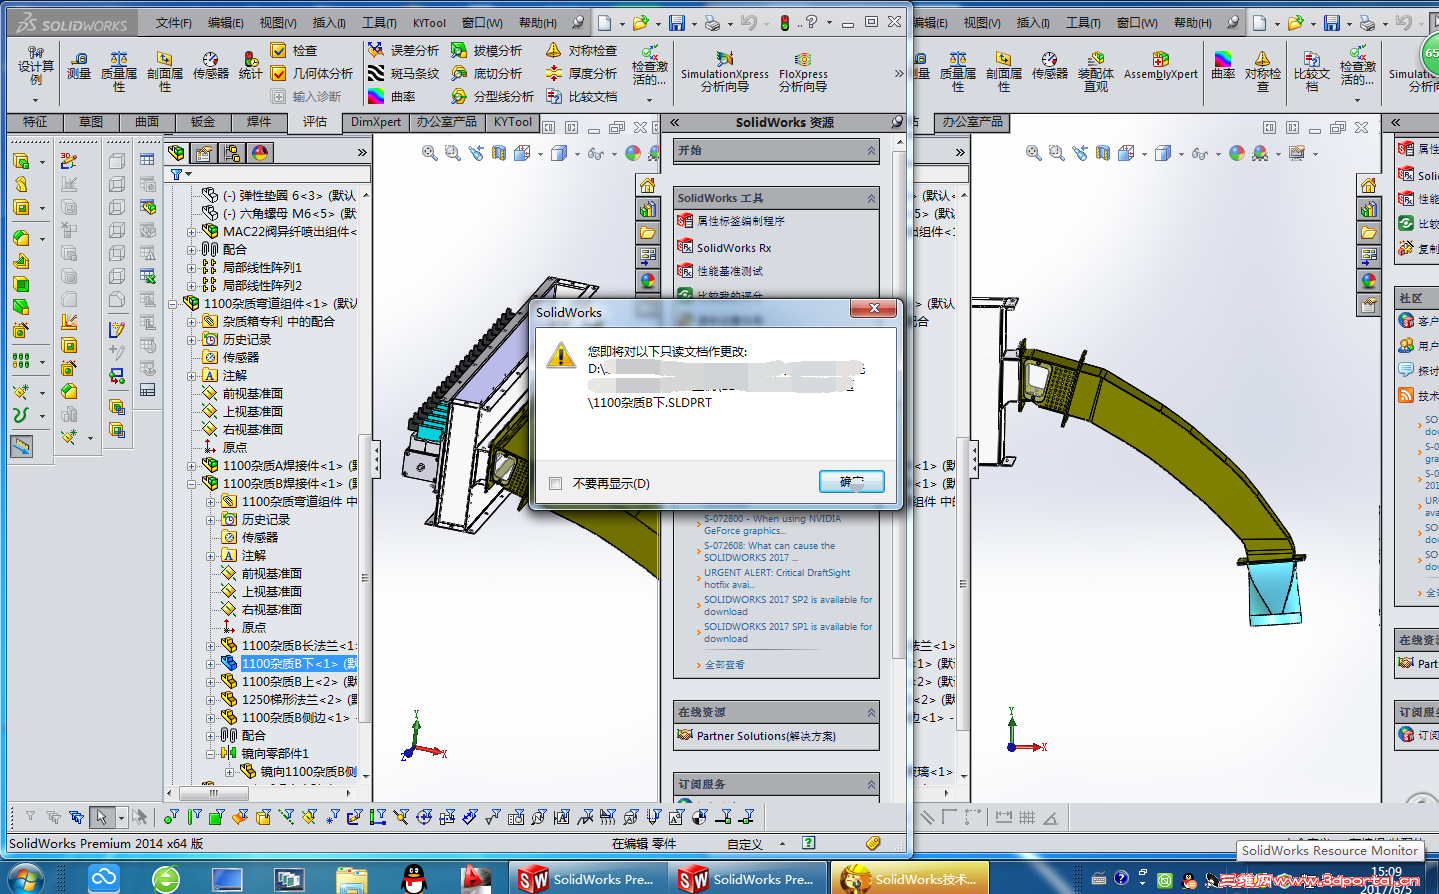Run 分型线分析 parting line analysis
The width and height of the screenshot is (1439, 894).
point(492,96)
